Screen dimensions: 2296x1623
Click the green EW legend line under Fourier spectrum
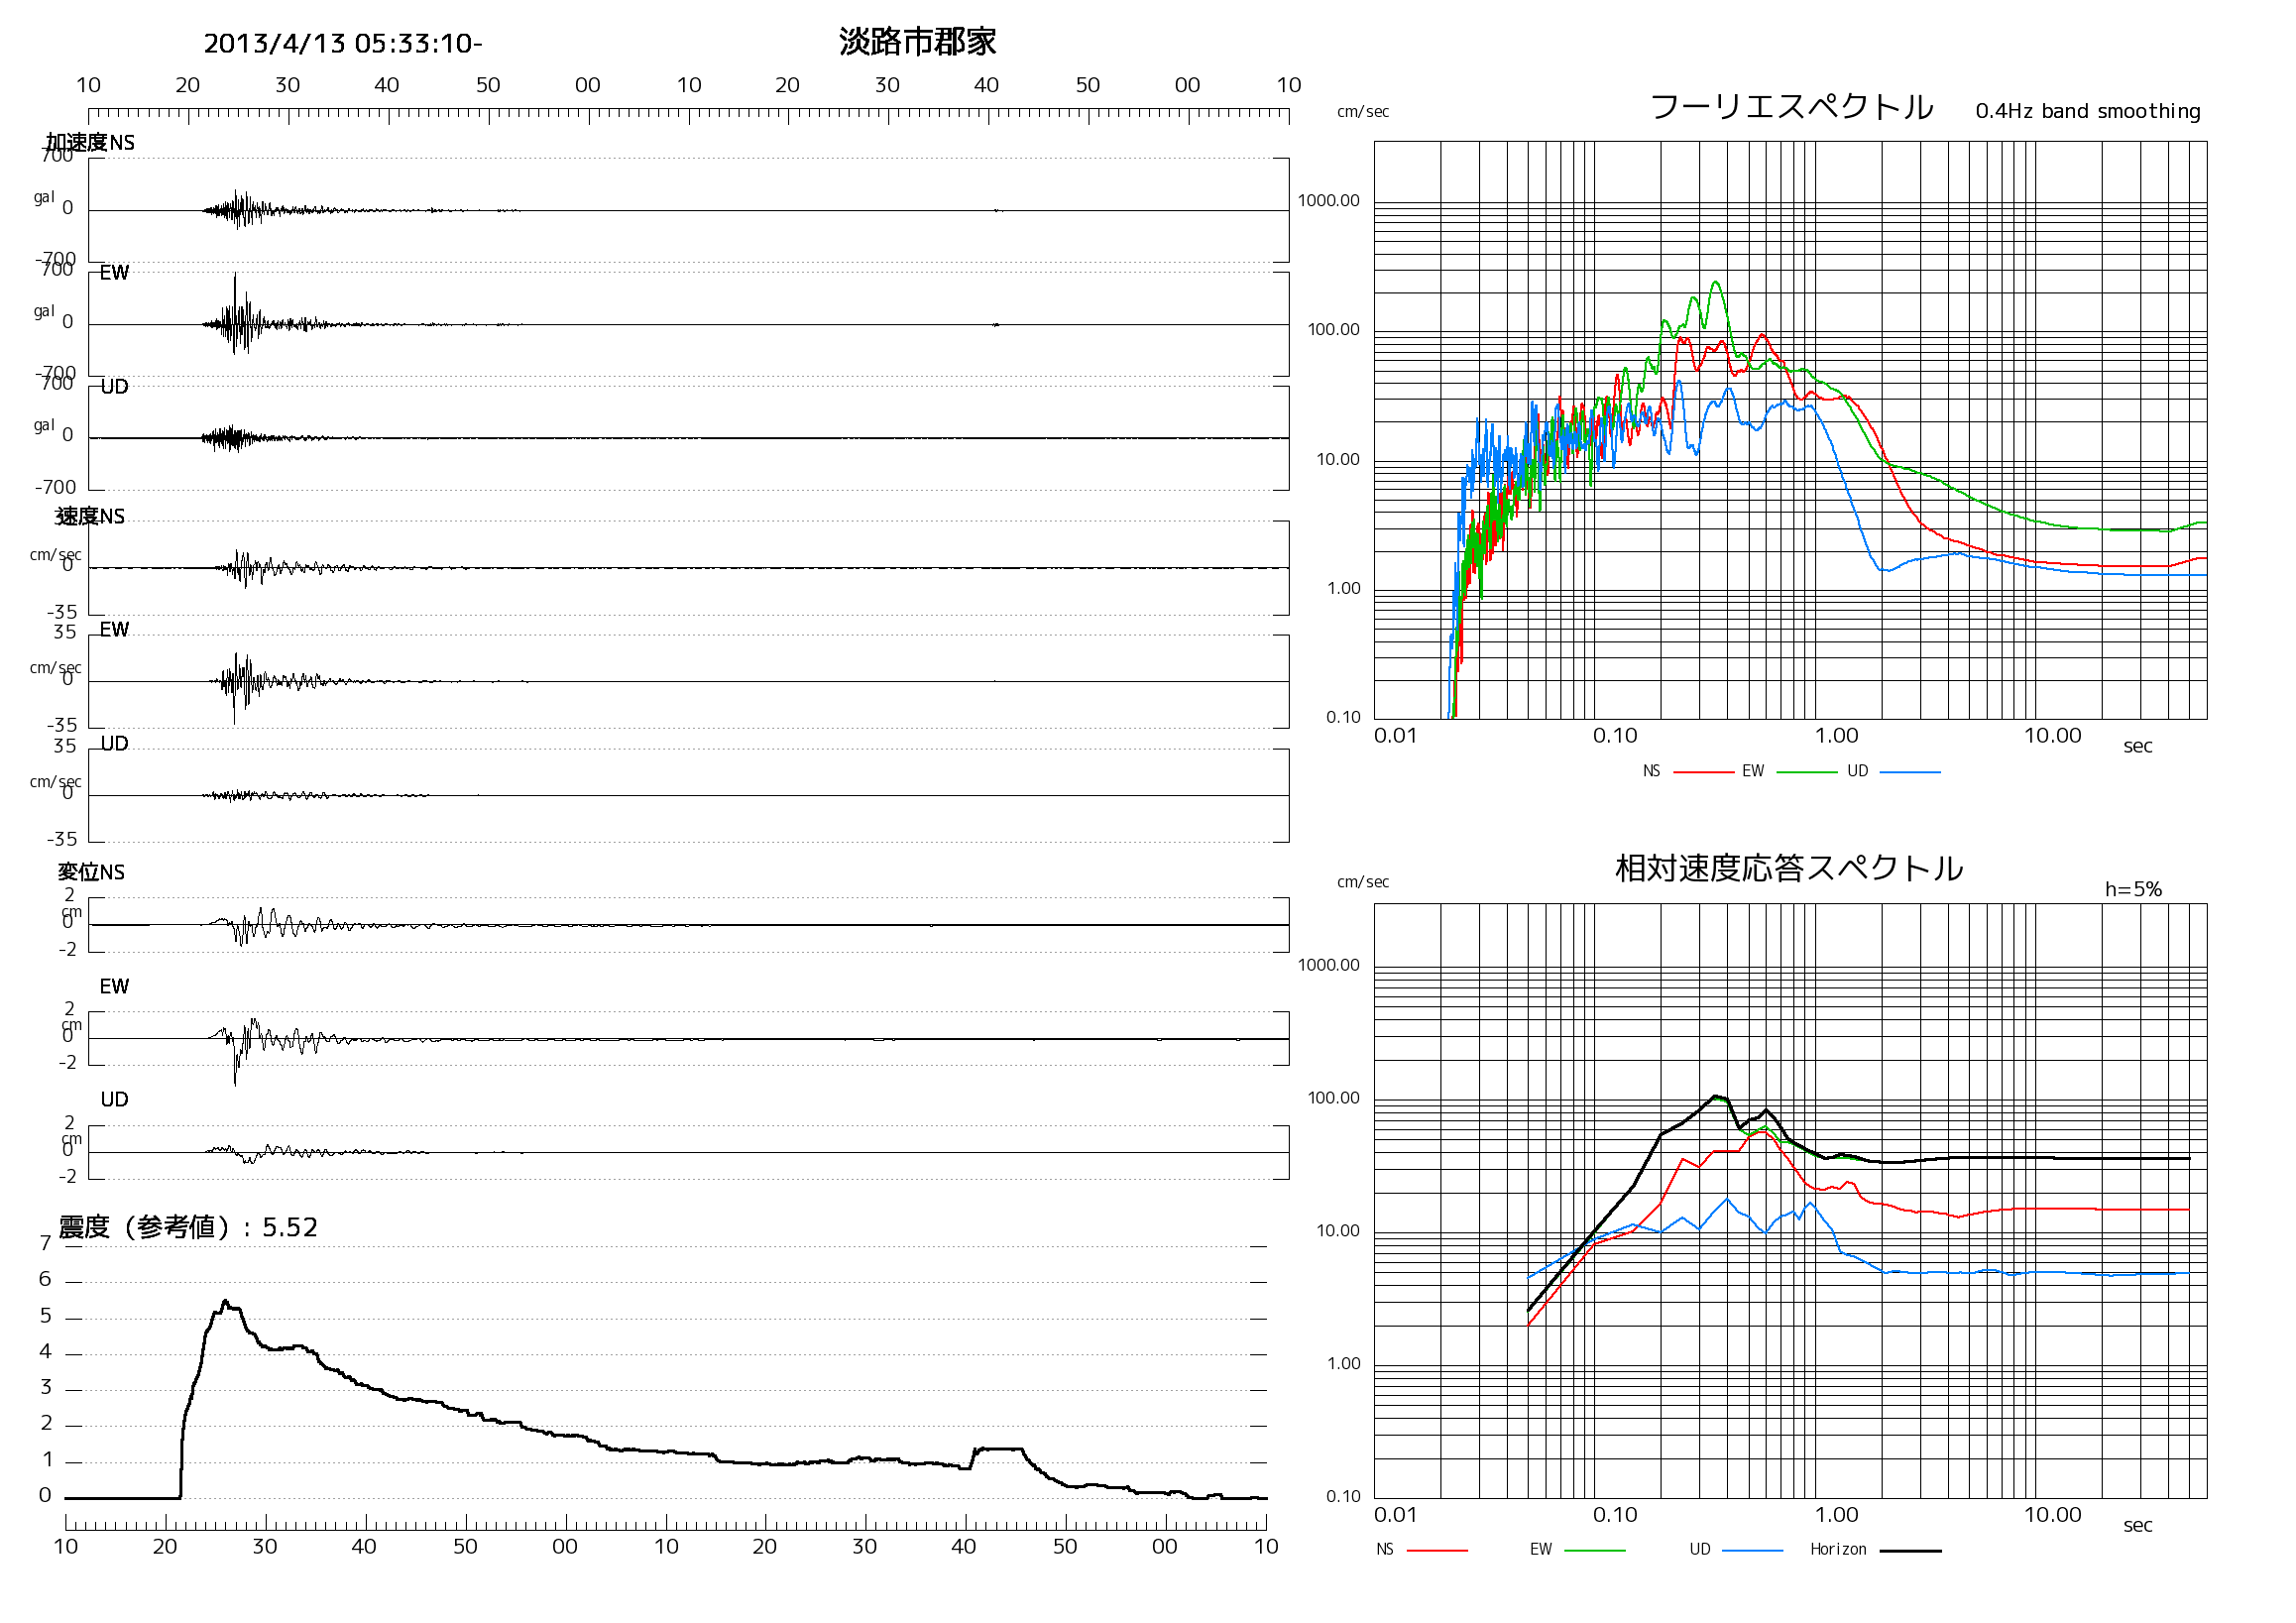click(1807, 773)
